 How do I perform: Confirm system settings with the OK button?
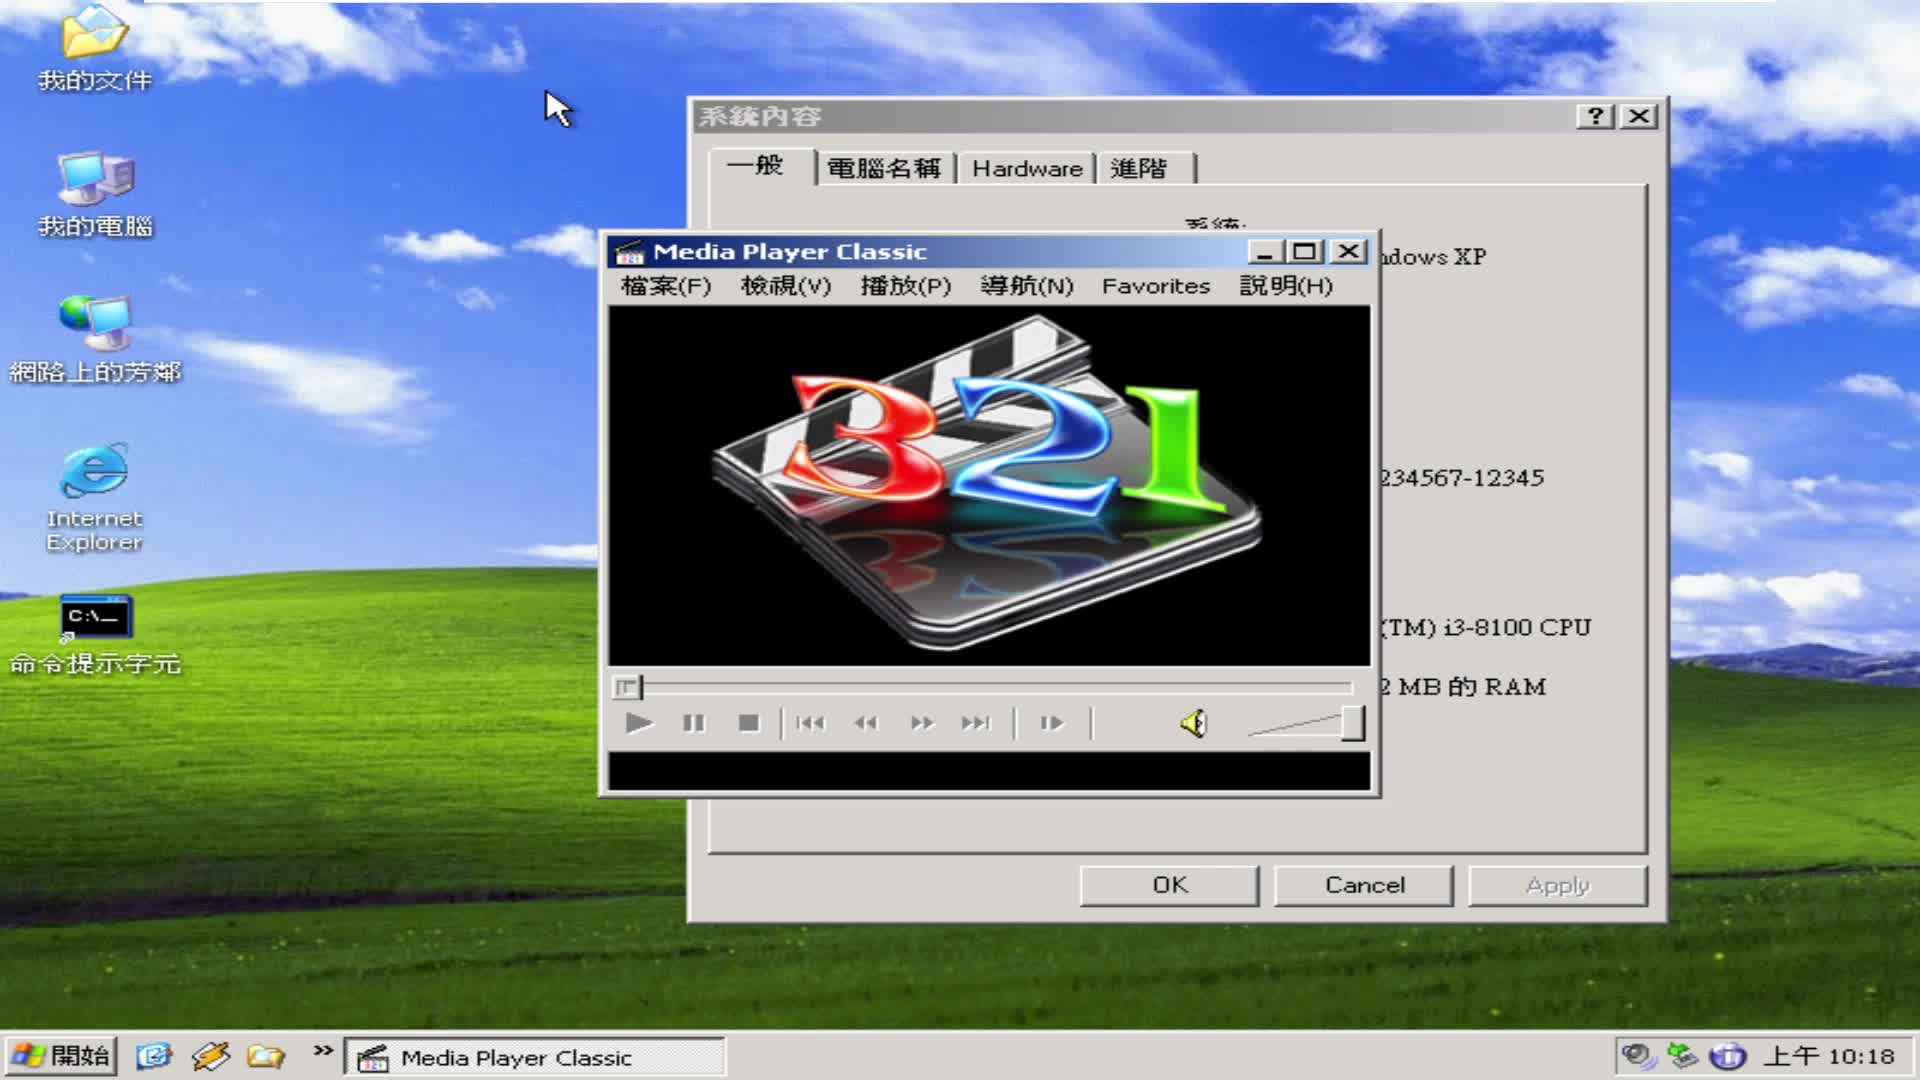(1169, 884)
